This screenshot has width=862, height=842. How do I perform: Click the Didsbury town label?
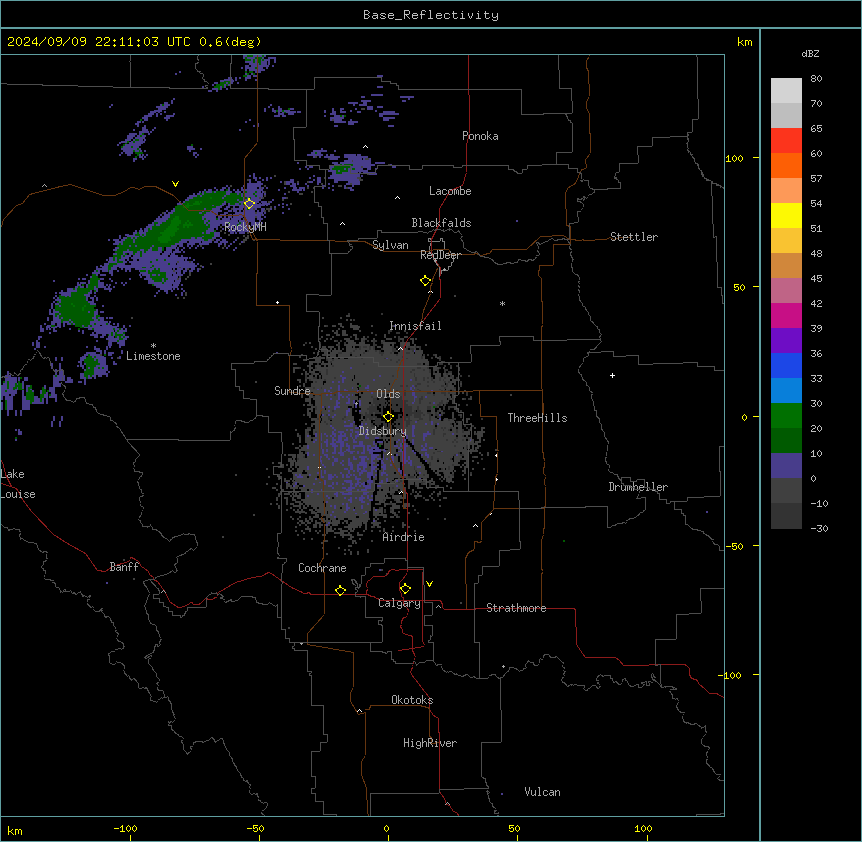point(383,431)
